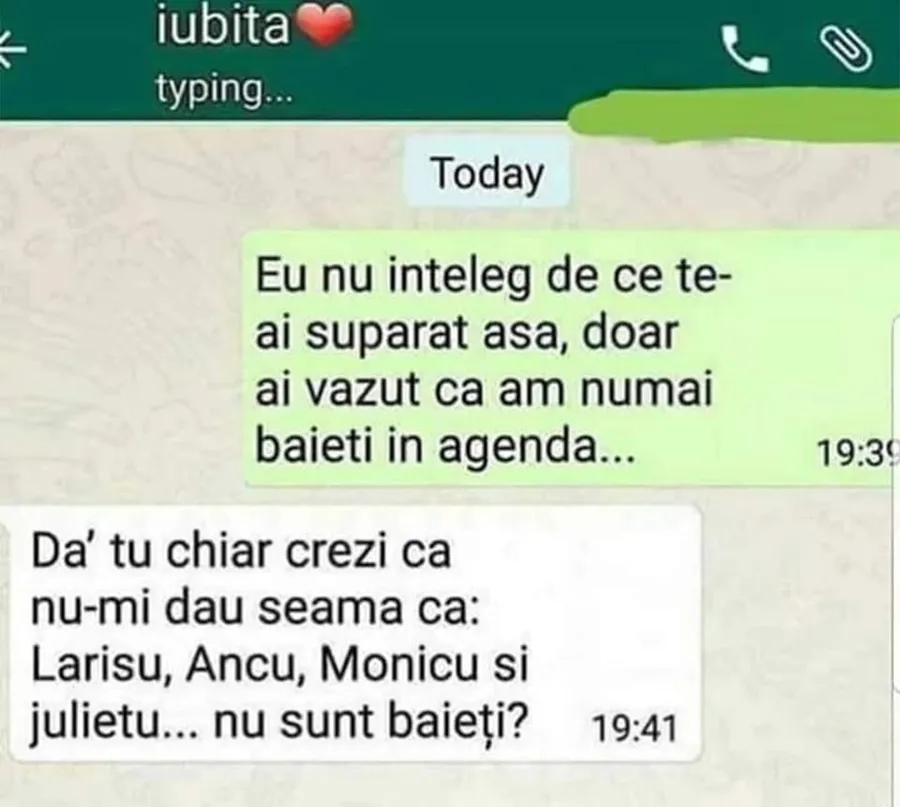The width and height of the screenshot is (900, 807).
Task: Click the red heart emoji
Action: [325, 26]
